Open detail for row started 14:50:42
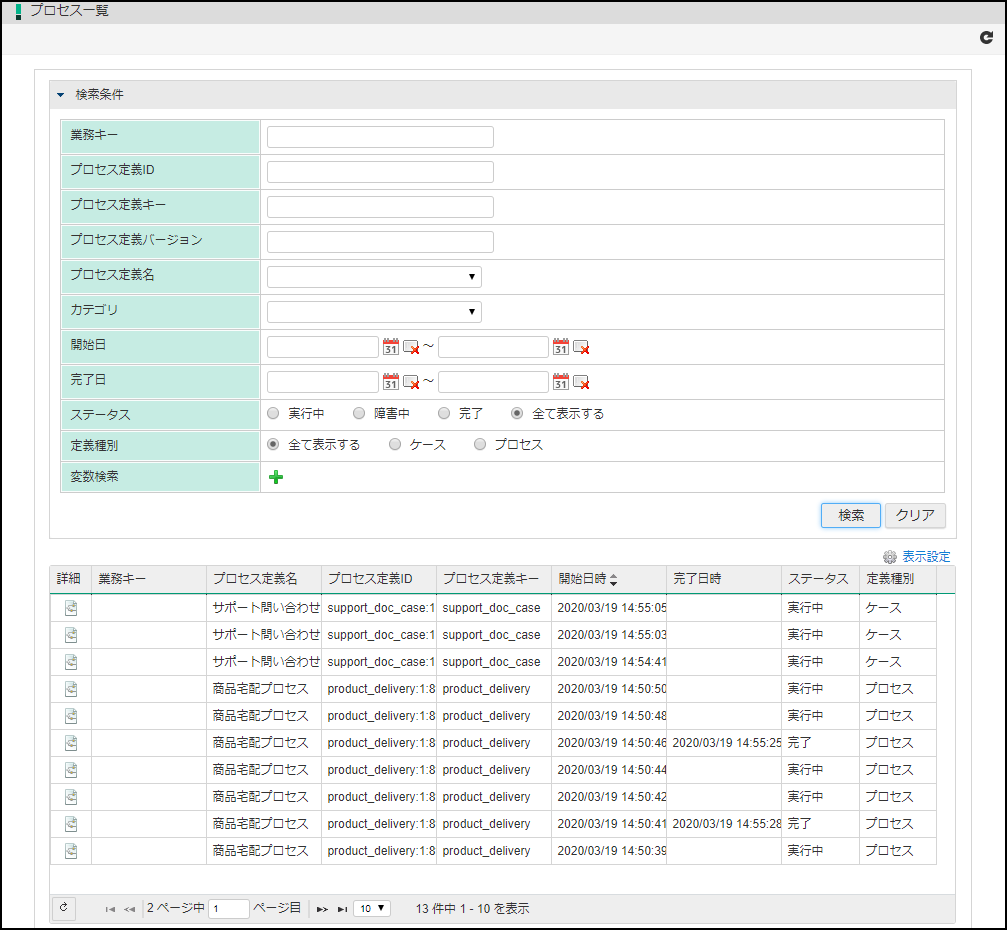The image size is (1007, 930). (71, 796)
